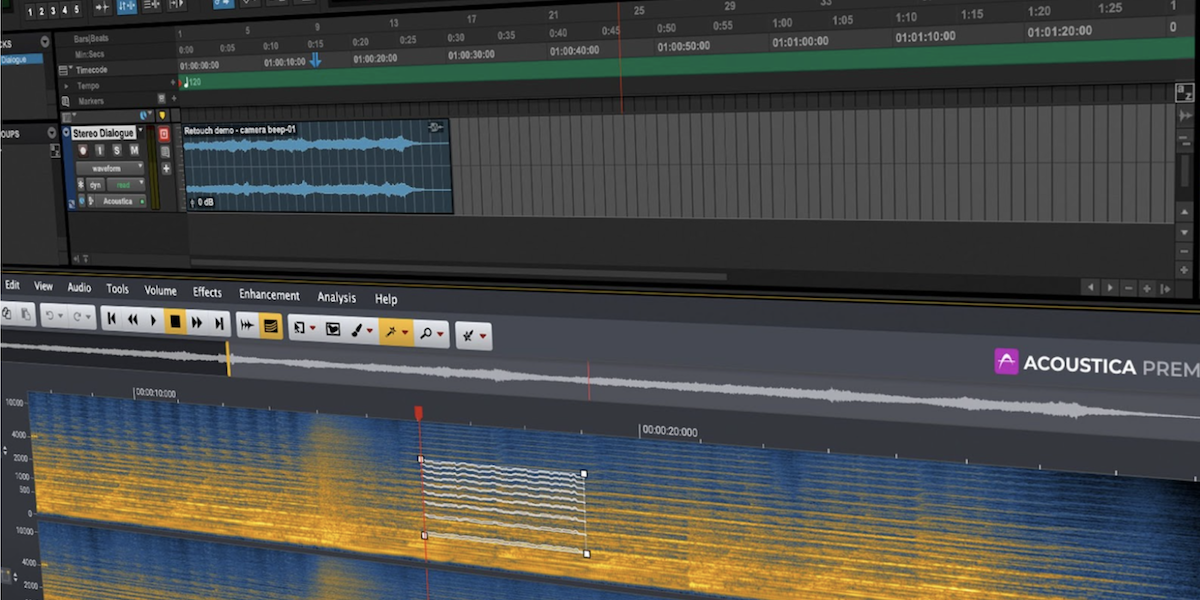Mute the Stereo Dialogue track

(x=134, y=150)
